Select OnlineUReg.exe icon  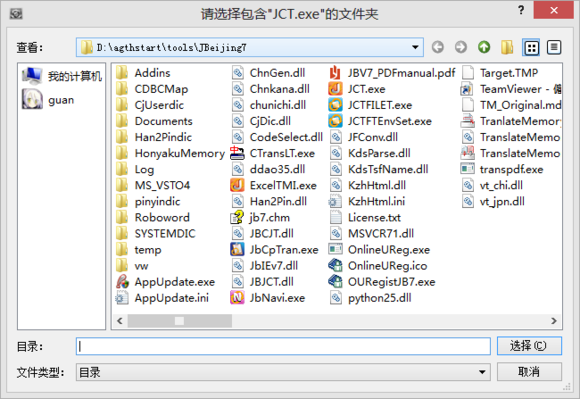[335, 250]
